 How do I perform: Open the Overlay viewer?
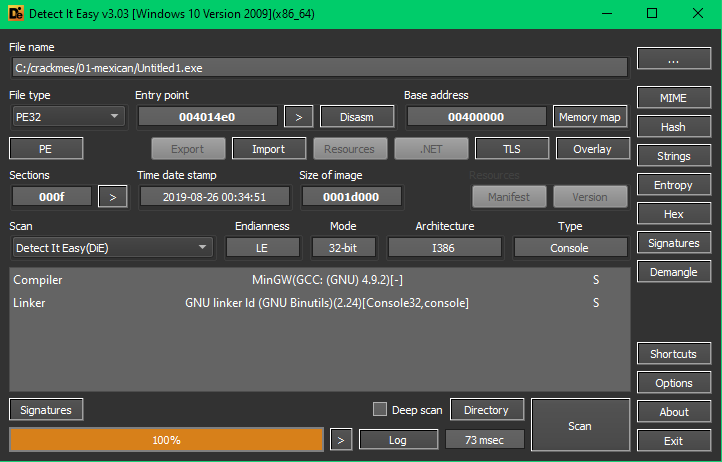(x=593, y=148)
